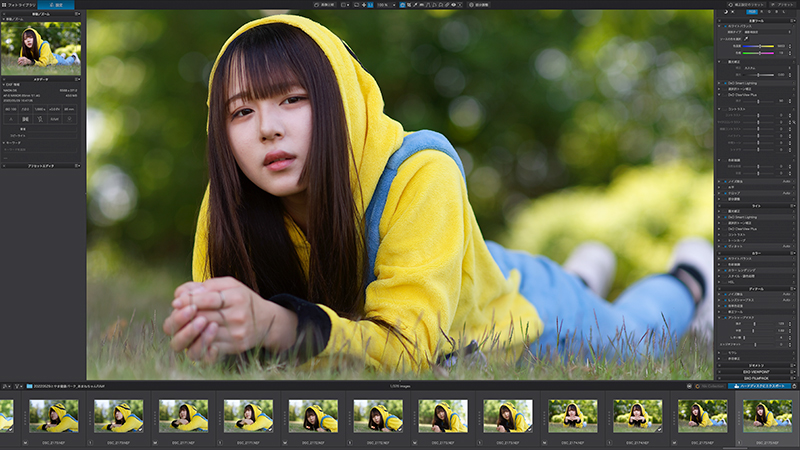Collapse the White Balance section arrow
The width and height of the screenshot is (800, 450).
point(719,26)
